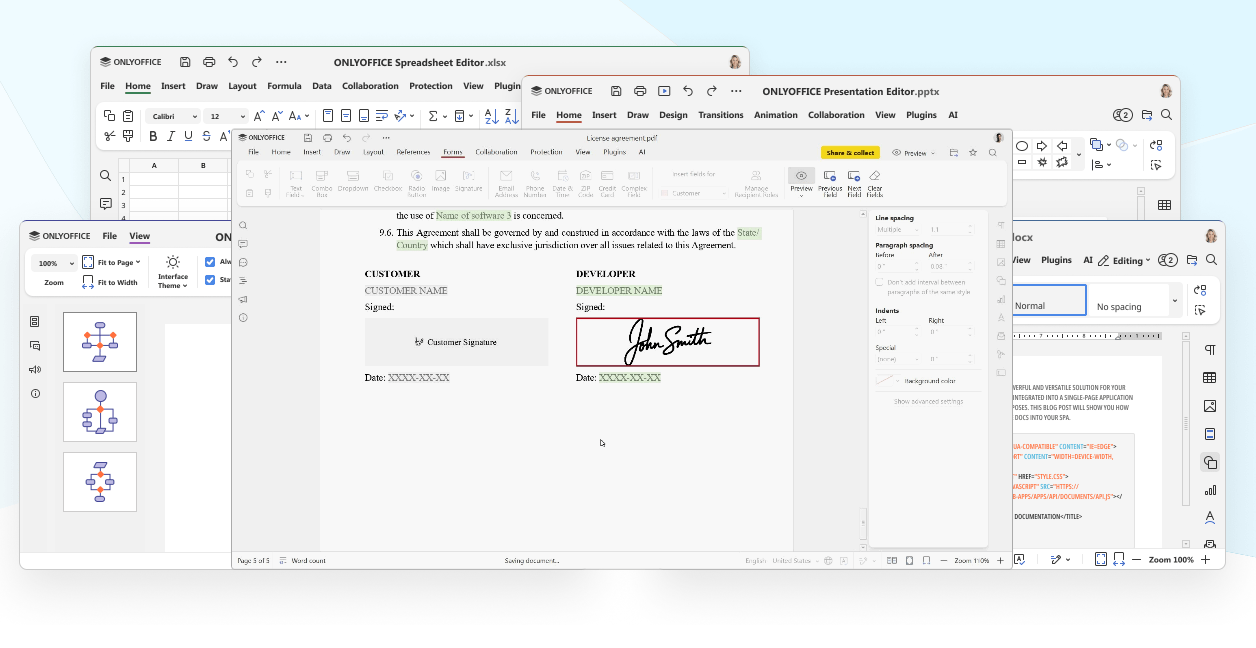The image size is (1256, 648).
Task: Click Share & collect button
Action: (850, 153)
